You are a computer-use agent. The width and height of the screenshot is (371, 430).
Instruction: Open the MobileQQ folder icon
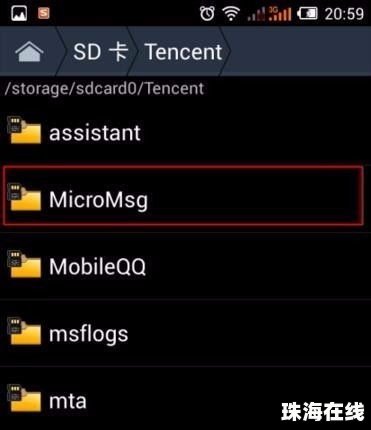(x=24, y=264)
